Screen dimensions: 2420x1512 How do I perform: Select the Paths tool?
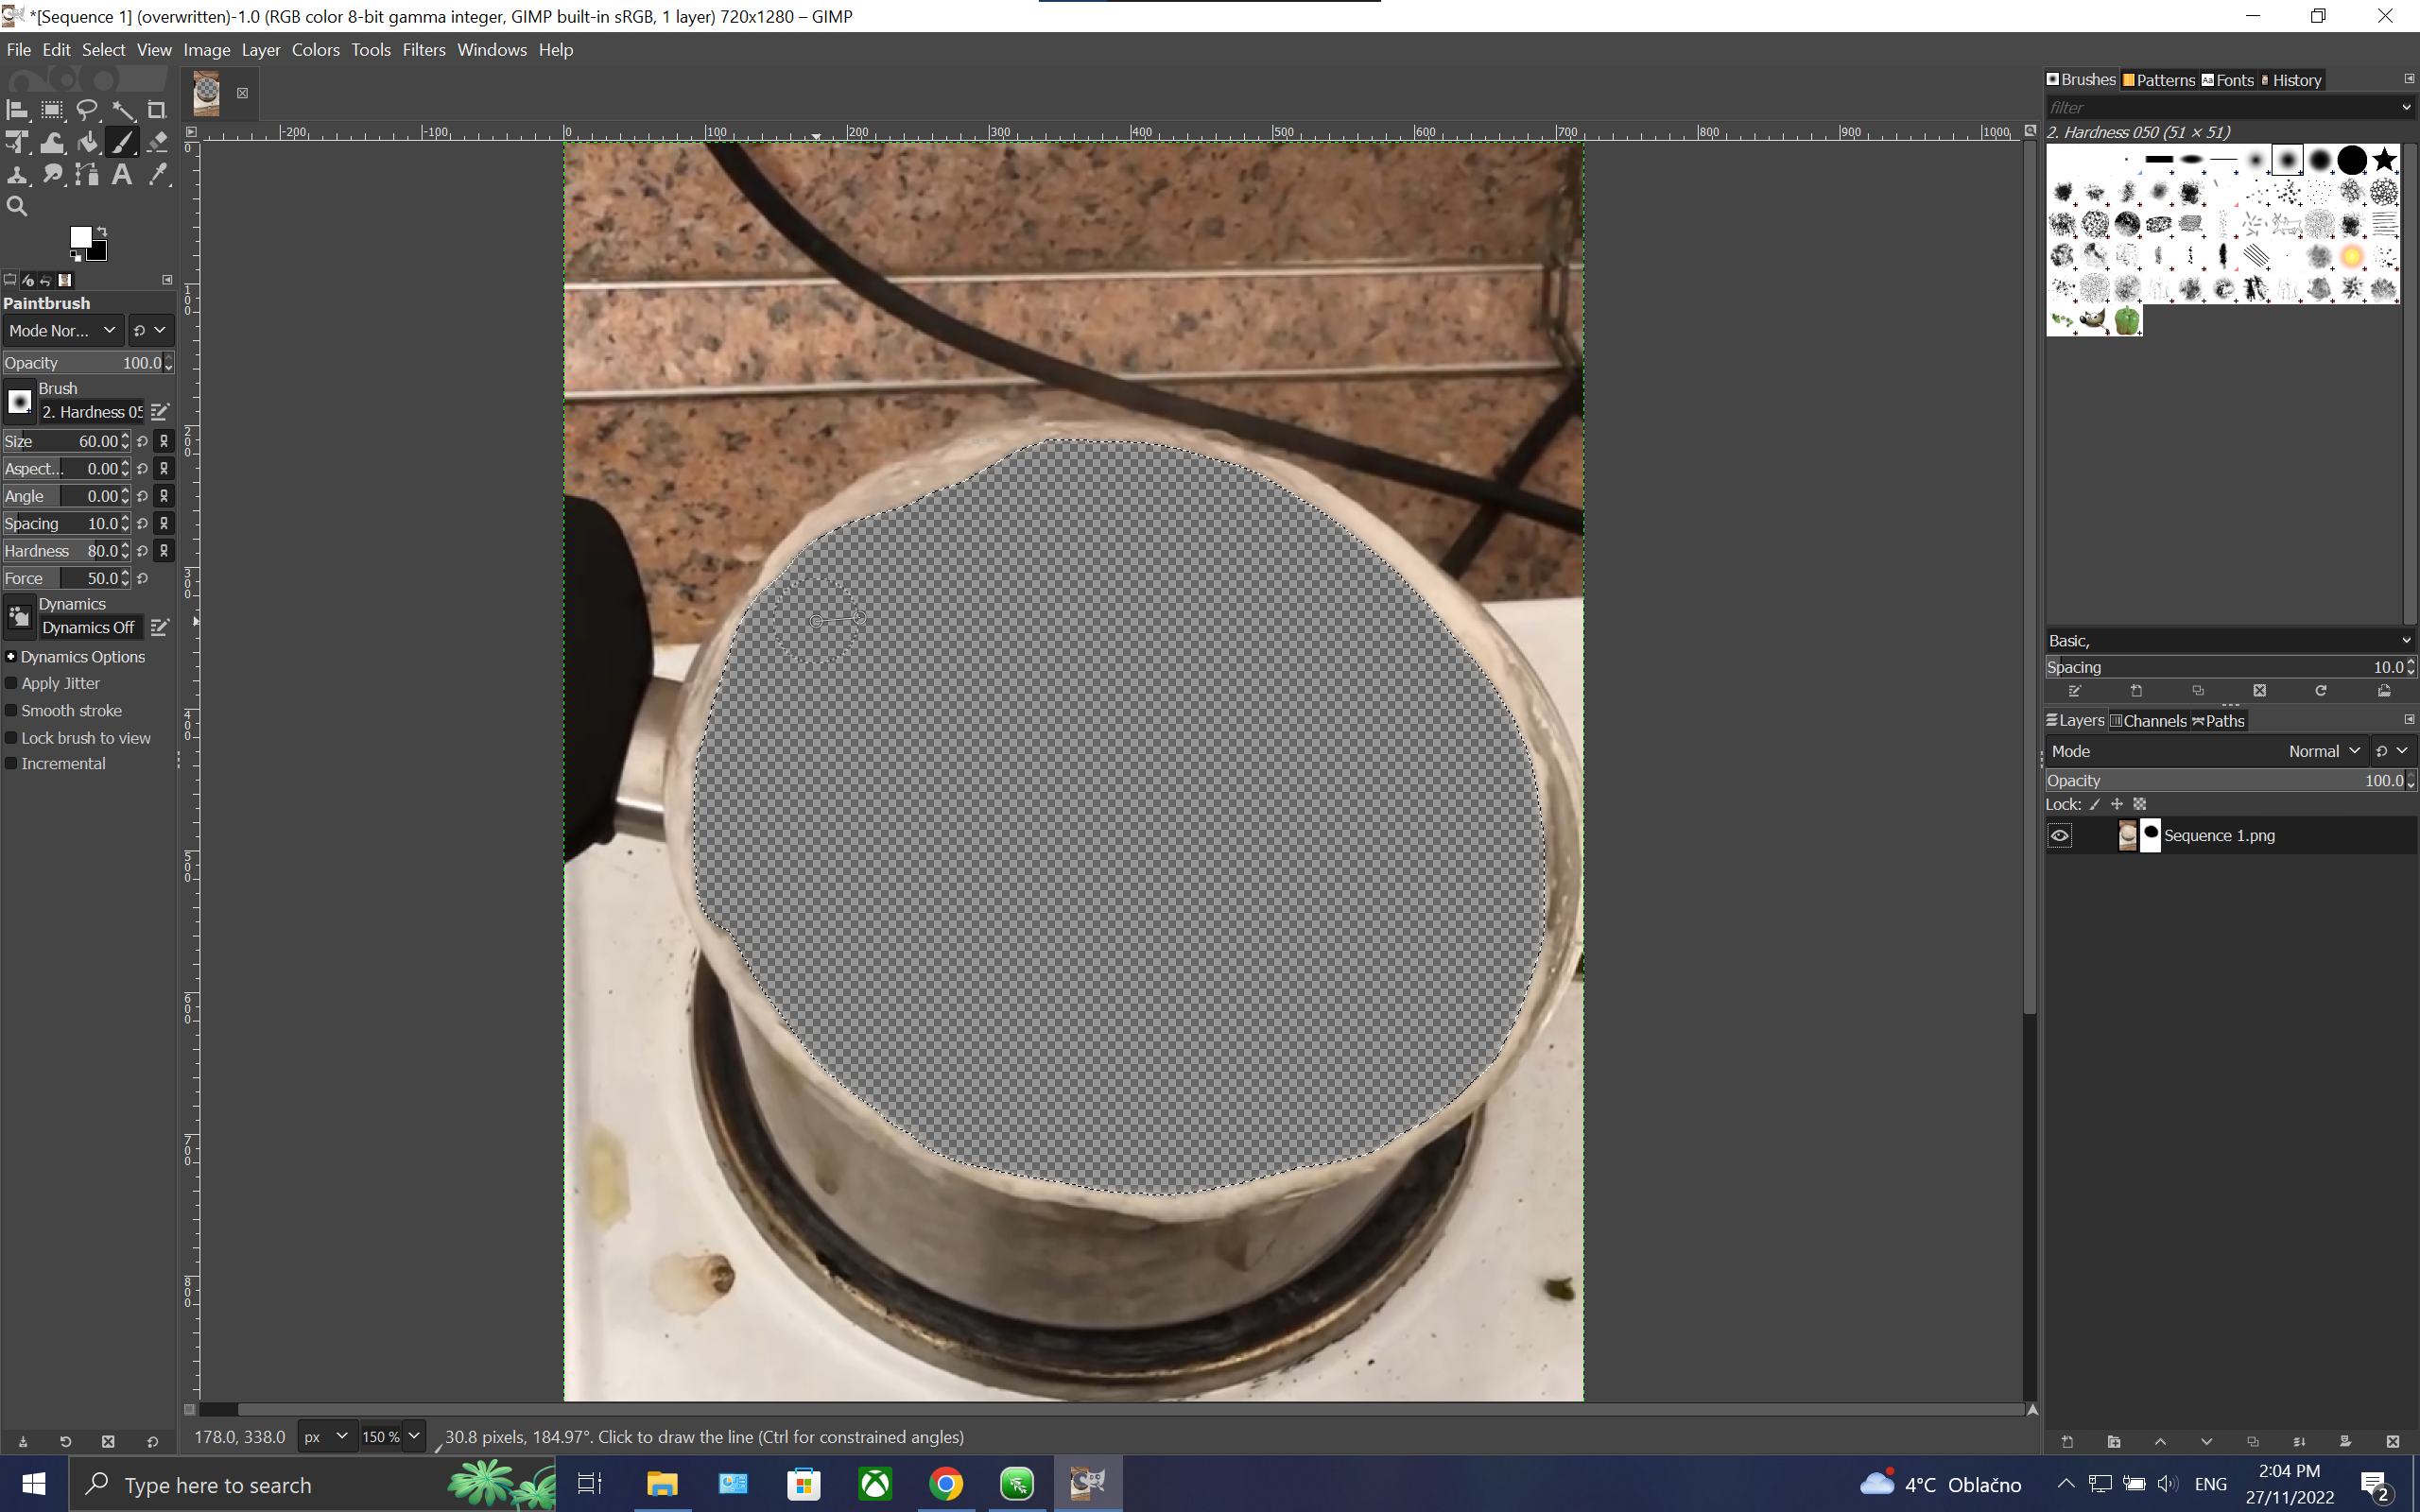point(87,174)
